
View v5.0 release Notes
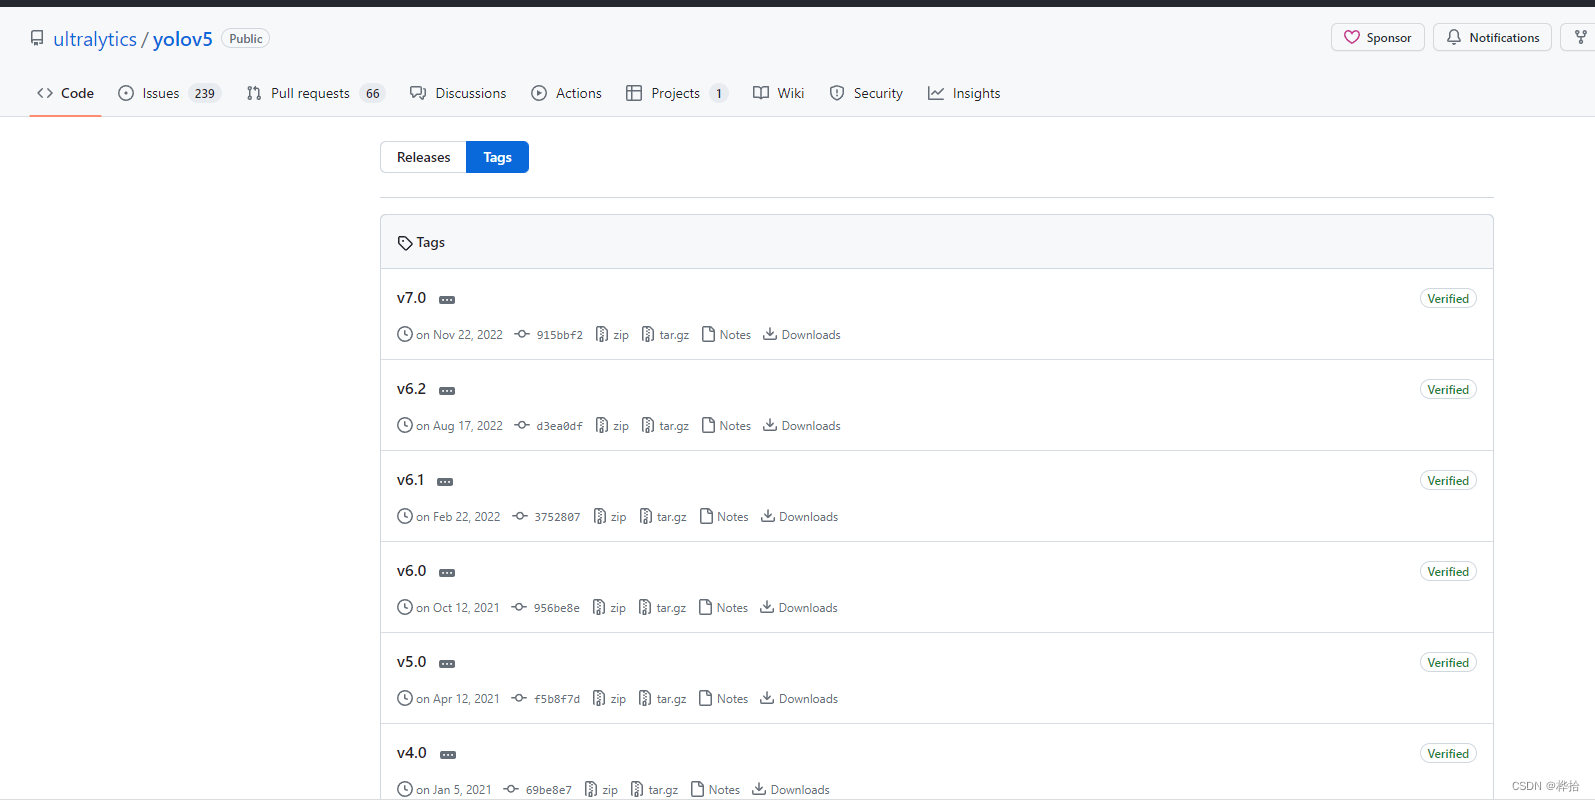pyautogui.click(x=724, y=699)
